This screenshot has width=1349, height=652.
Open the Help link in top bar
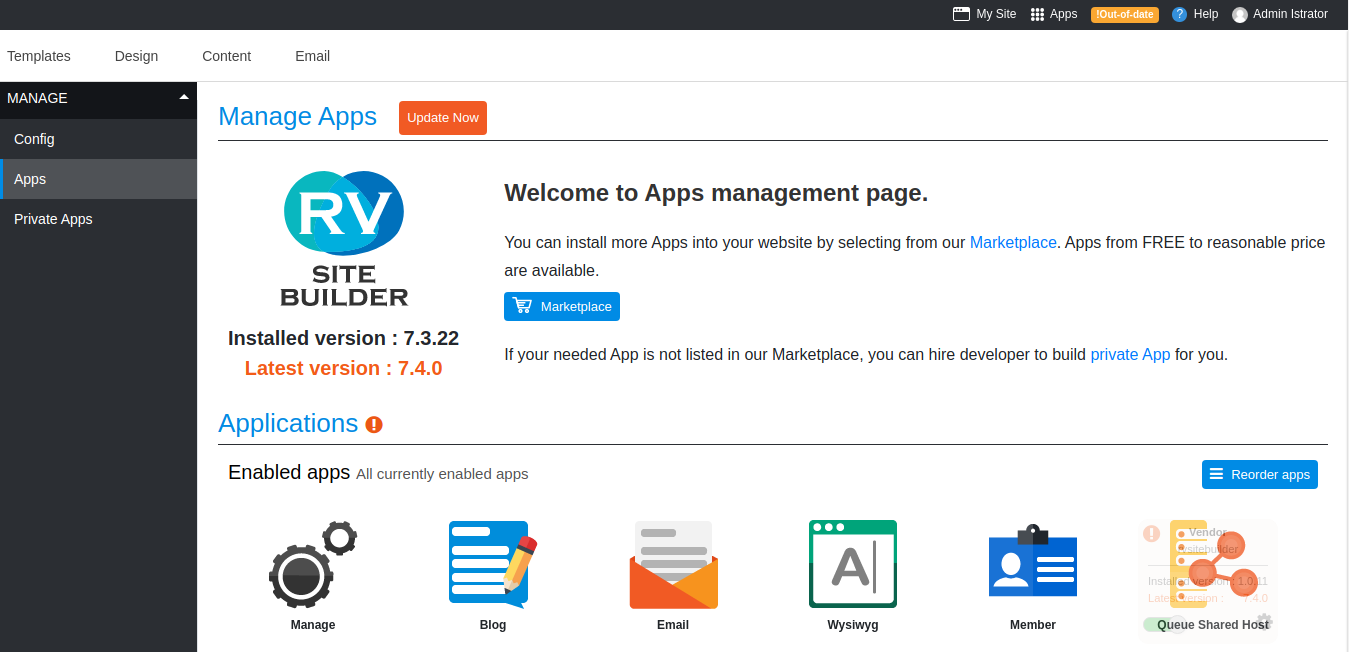pyautogui.click(x=1206, y=14)
